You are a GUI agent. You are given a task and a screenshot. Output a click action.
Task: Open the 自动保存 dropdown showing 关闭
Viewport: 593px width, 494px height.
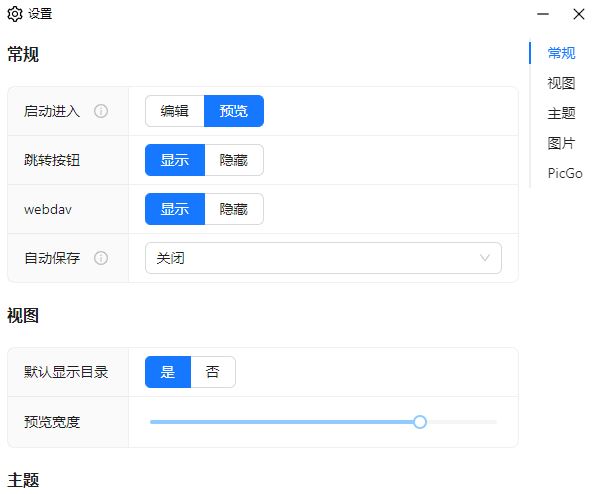tap(323, 258)
